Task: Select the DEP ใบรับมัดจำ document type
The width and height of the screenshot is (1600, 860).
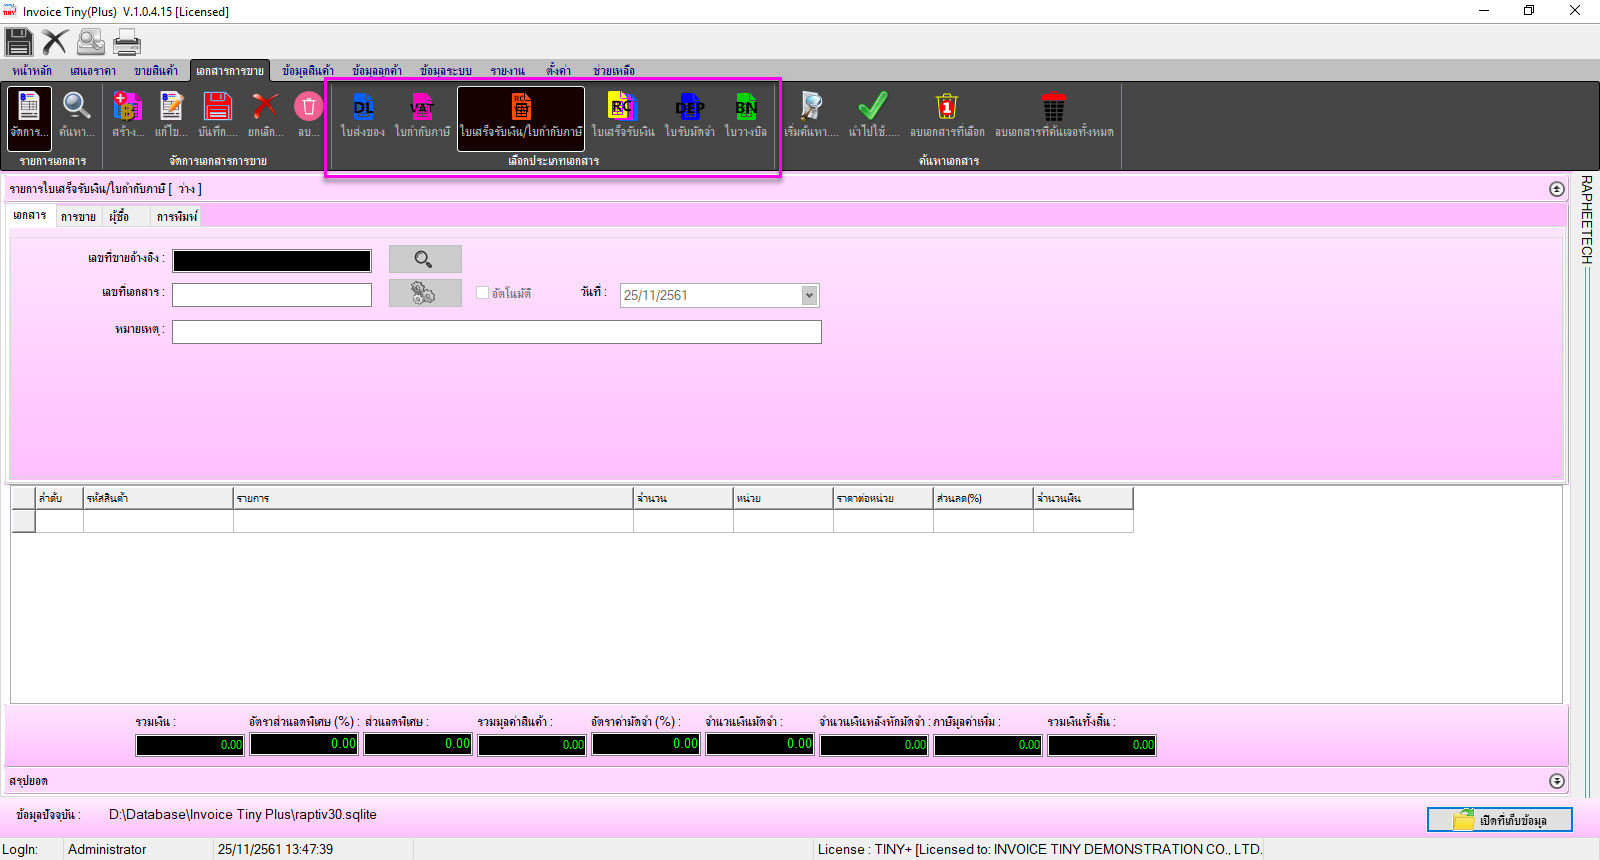Action: 690,117
